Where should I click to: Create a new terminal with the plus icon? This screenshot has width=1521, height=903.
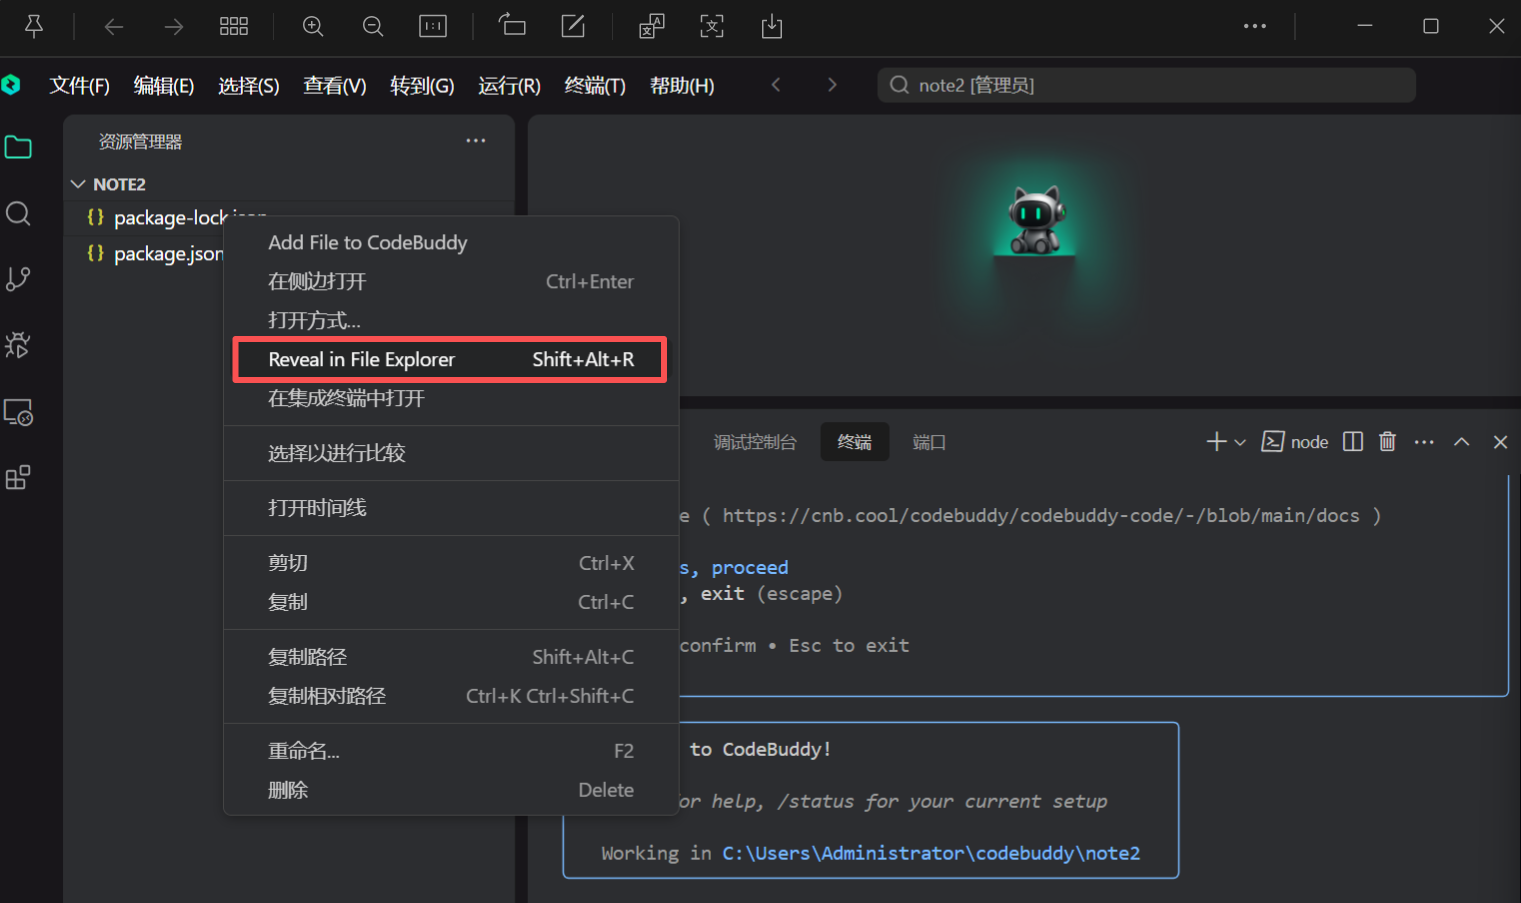pyautogui.click(x=1216, y=442)
